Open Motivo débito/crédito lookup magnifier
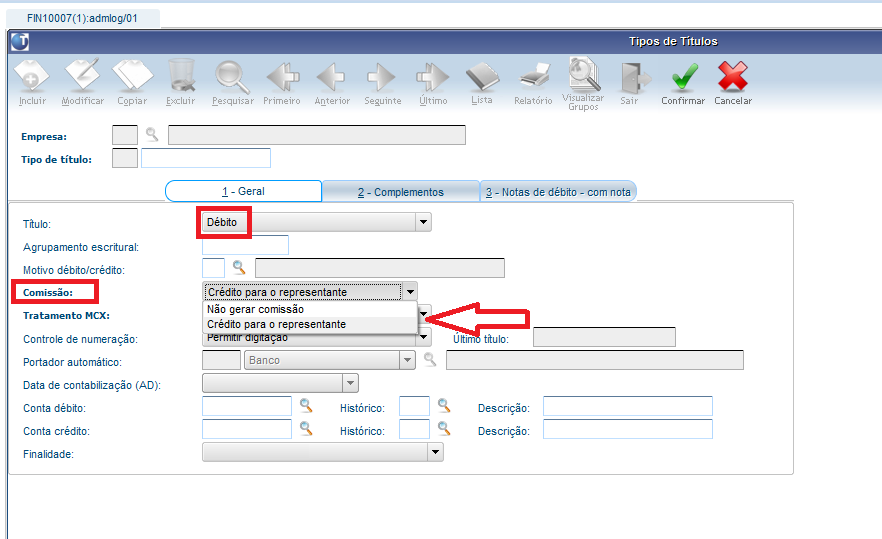 pos(239,267)
